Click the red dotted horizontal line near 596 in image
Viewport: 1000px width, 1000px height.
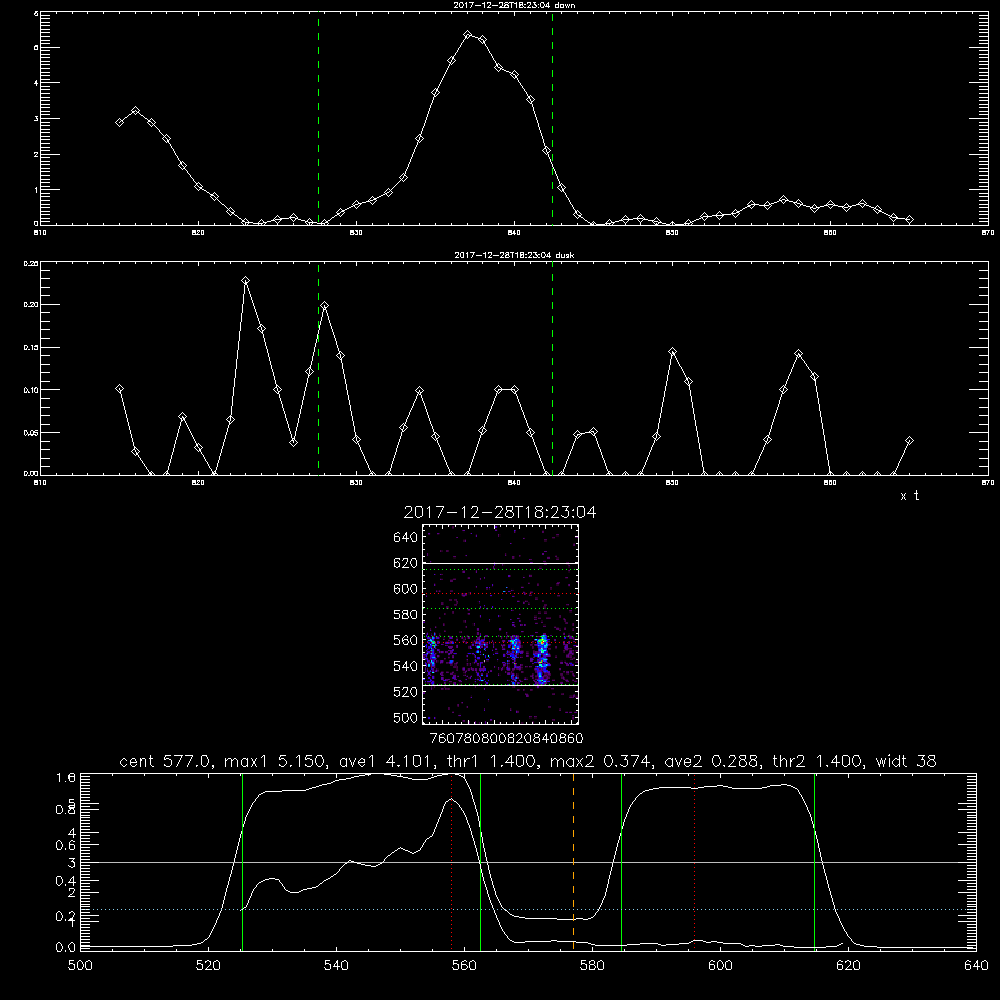tap(501, 594)
